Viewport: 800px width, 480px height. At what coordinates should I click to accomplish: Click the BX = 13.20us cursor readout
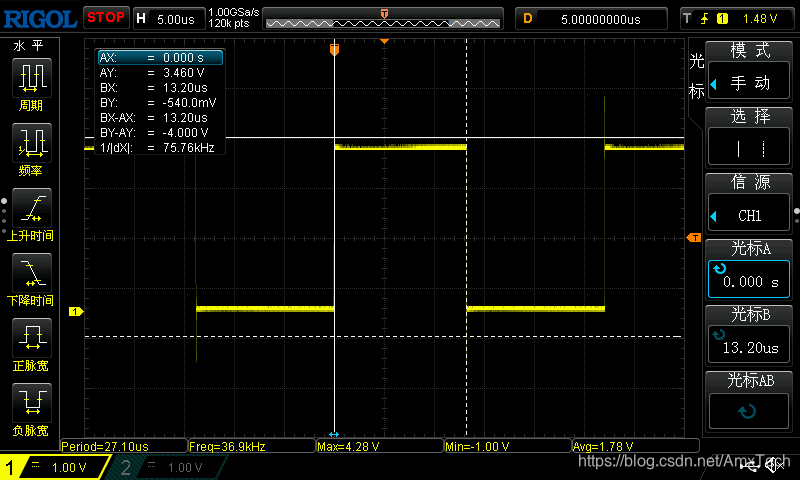coord(154,88)
